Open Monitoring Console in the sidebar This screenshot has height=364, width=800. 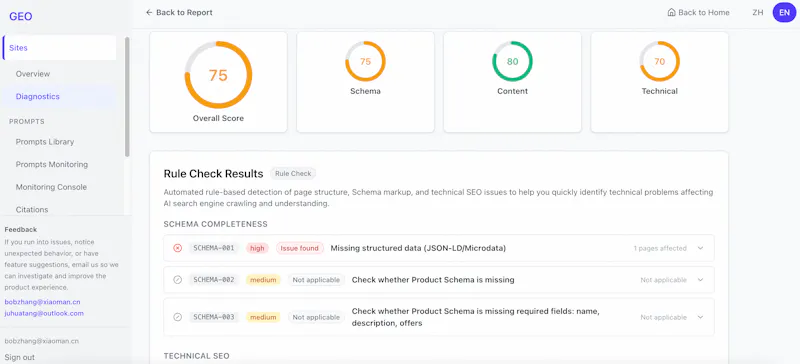[x=51, y=187]
